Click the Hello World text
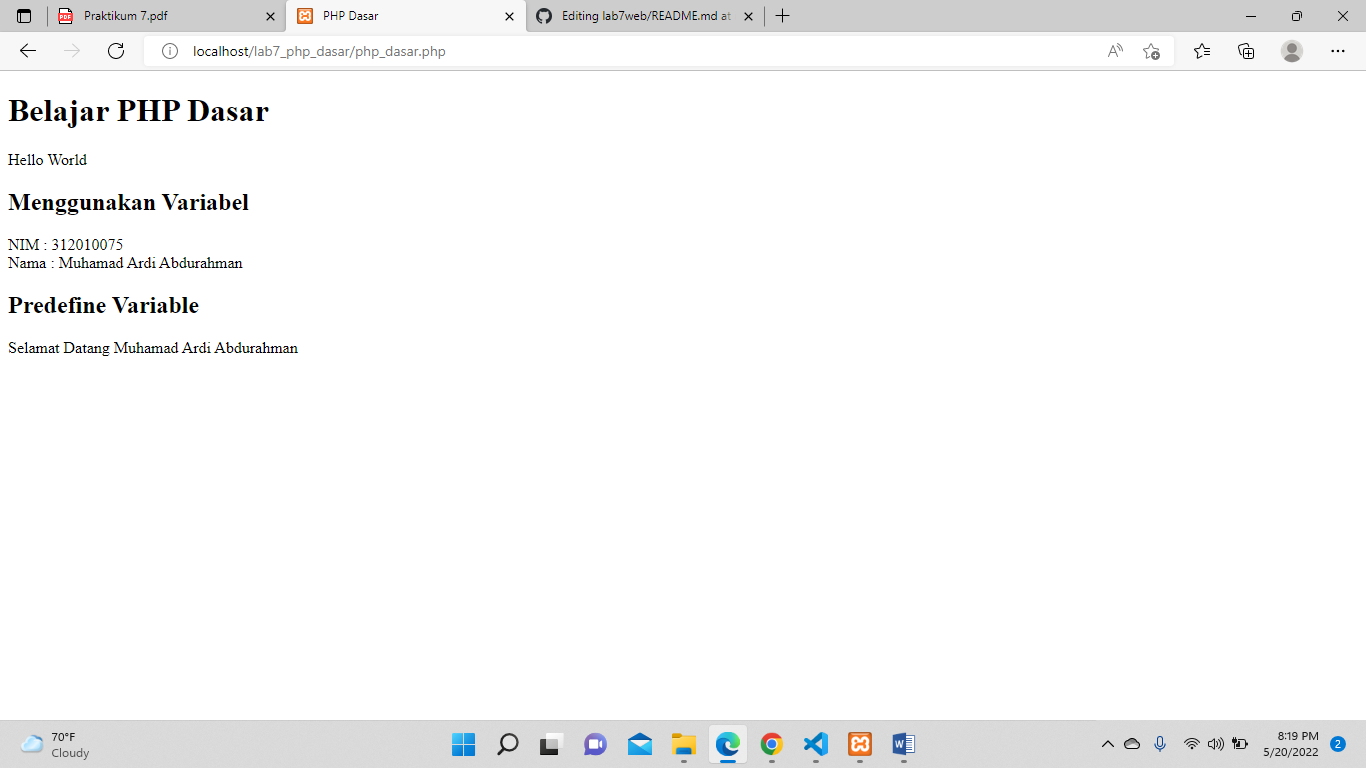The height and width of the screenshot is (768, 1366). [47, 160]
